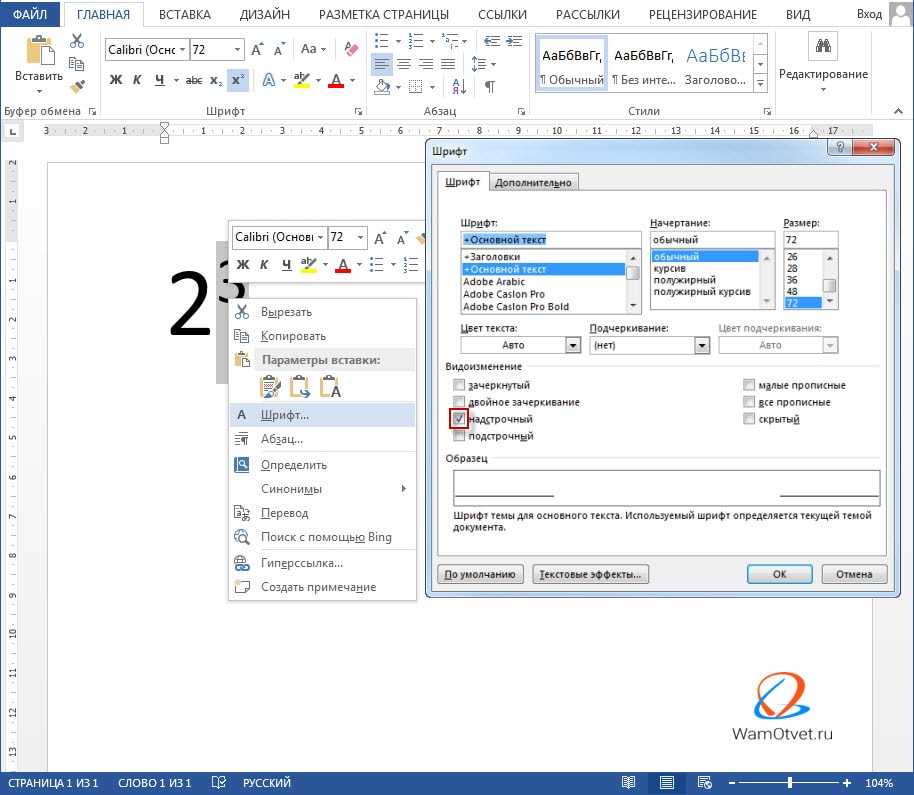Click the Format Painter brush icon
This screenshot has width=914, height=795.
pos(78,87)
